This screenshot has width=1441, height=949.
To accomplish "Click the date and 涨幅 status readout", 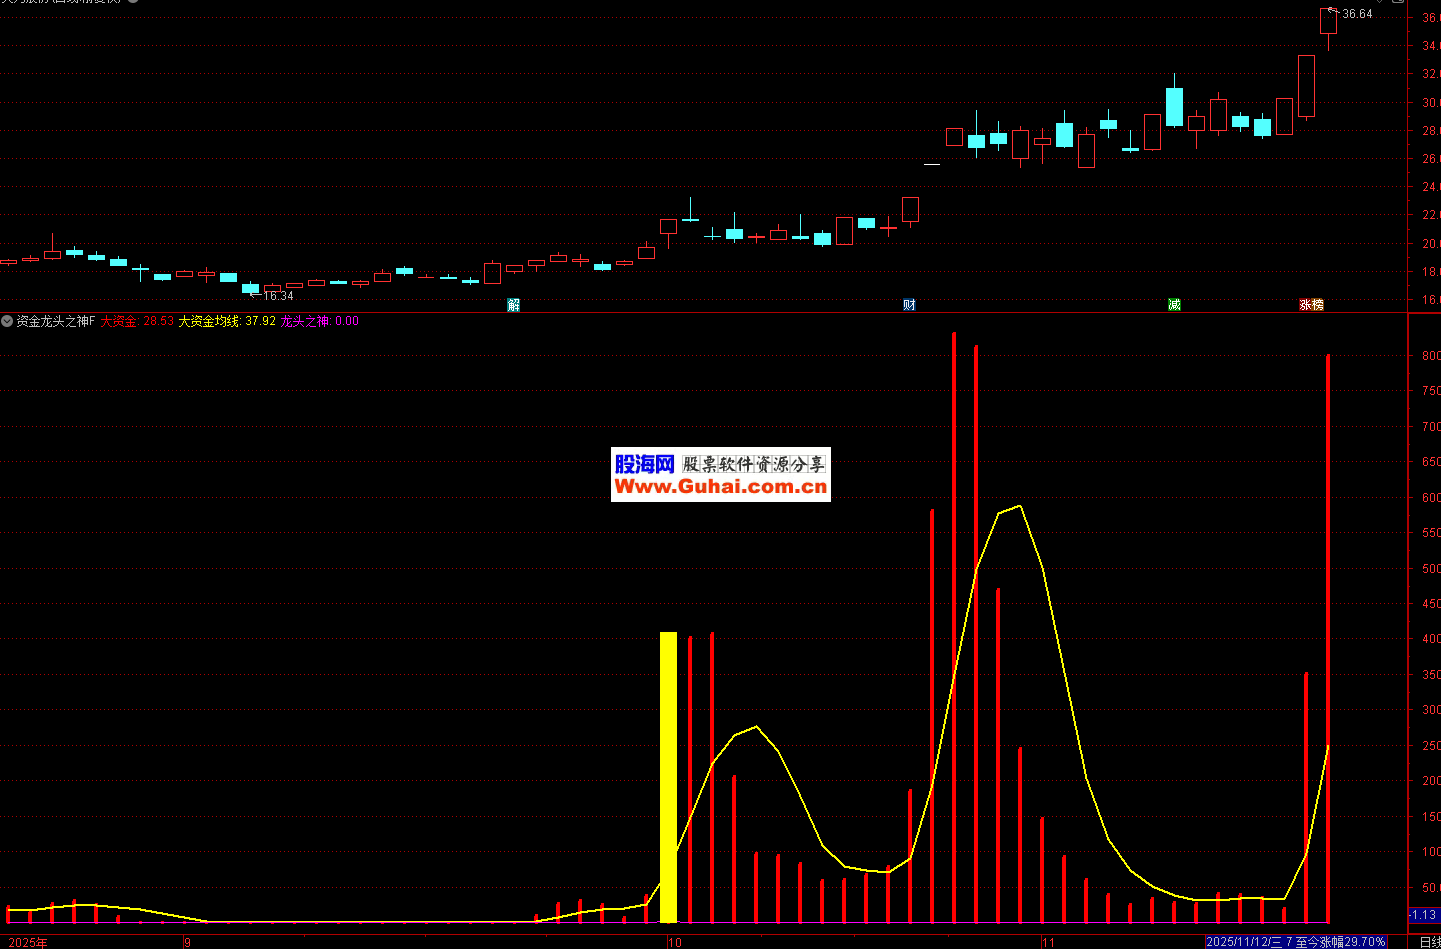I will [1296, 942].
